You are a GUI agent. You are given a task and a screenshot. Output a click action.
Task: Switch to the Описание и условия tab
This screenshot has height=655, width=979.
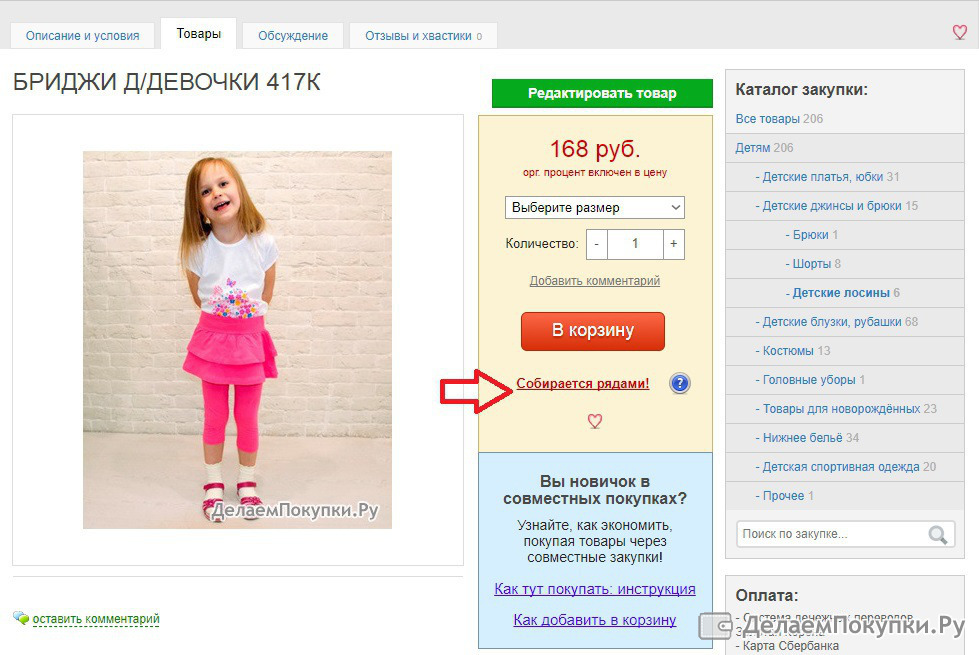tap(82, 36)
